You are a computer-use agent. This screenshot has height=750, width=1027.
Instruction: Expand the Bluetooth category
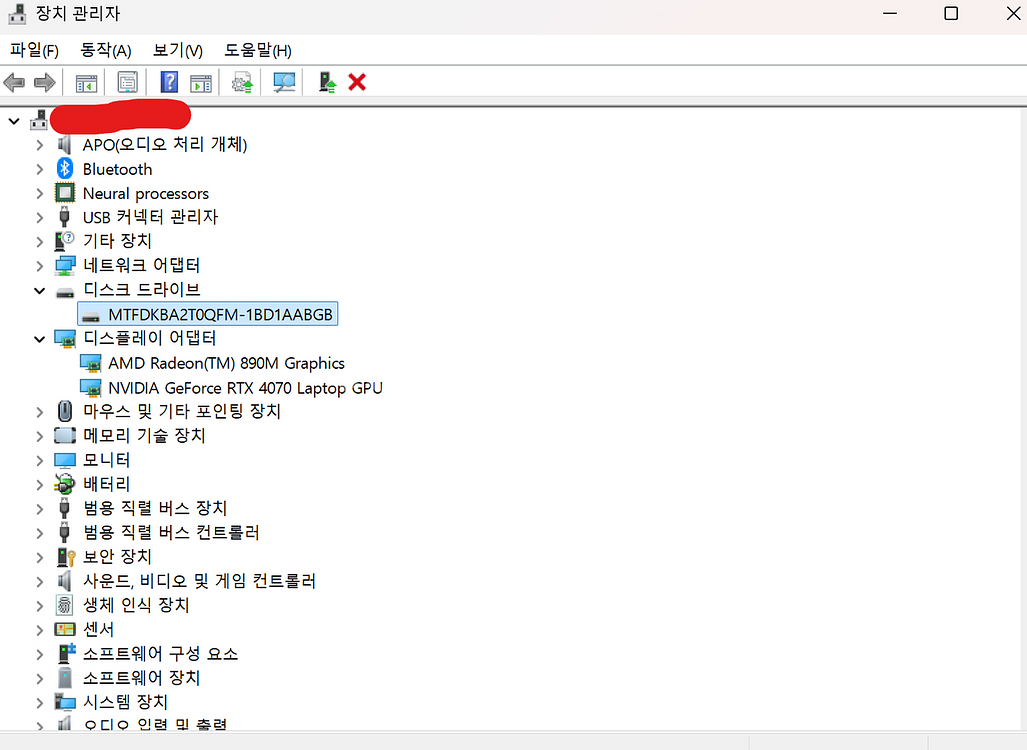coord(40,169)
